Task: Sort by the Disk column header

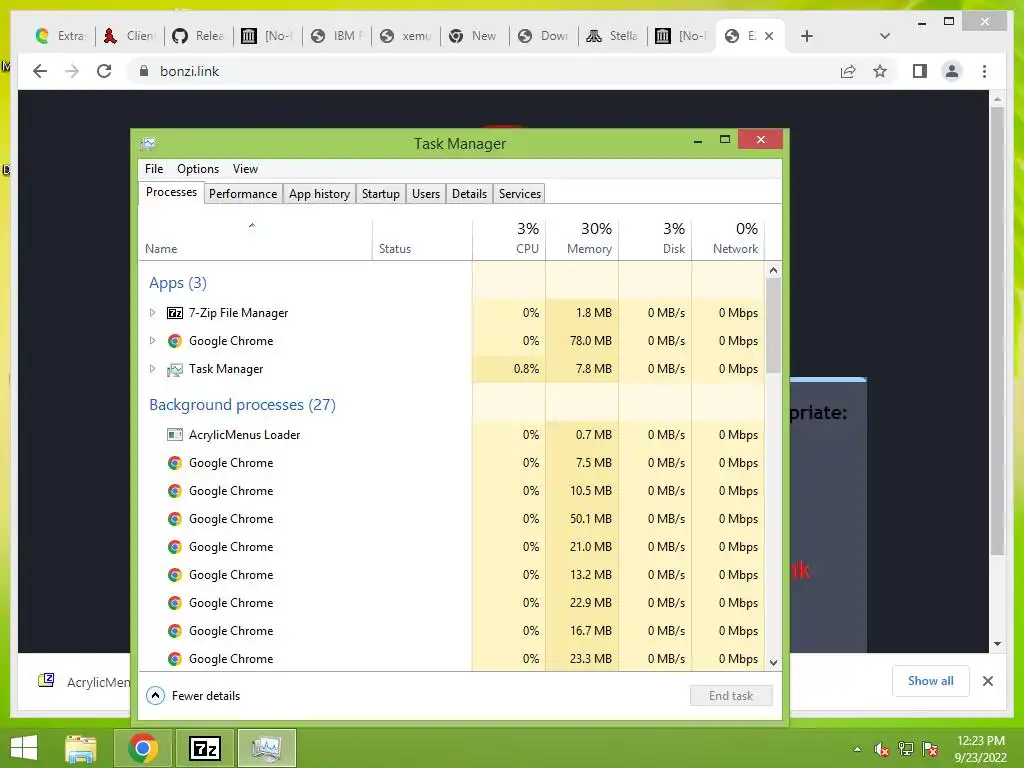Action: (656, 238)
